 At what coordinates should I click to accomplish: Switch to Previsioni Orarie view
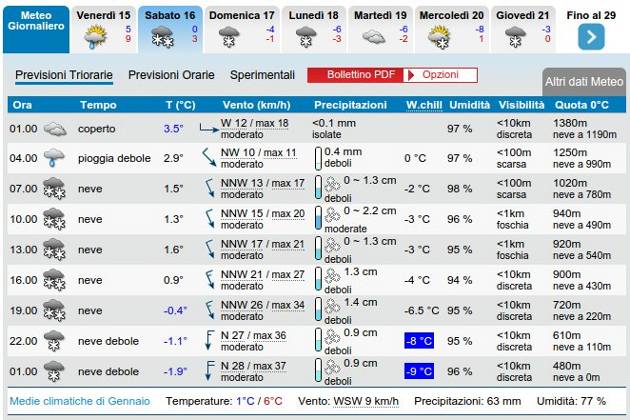click(170, 75)
